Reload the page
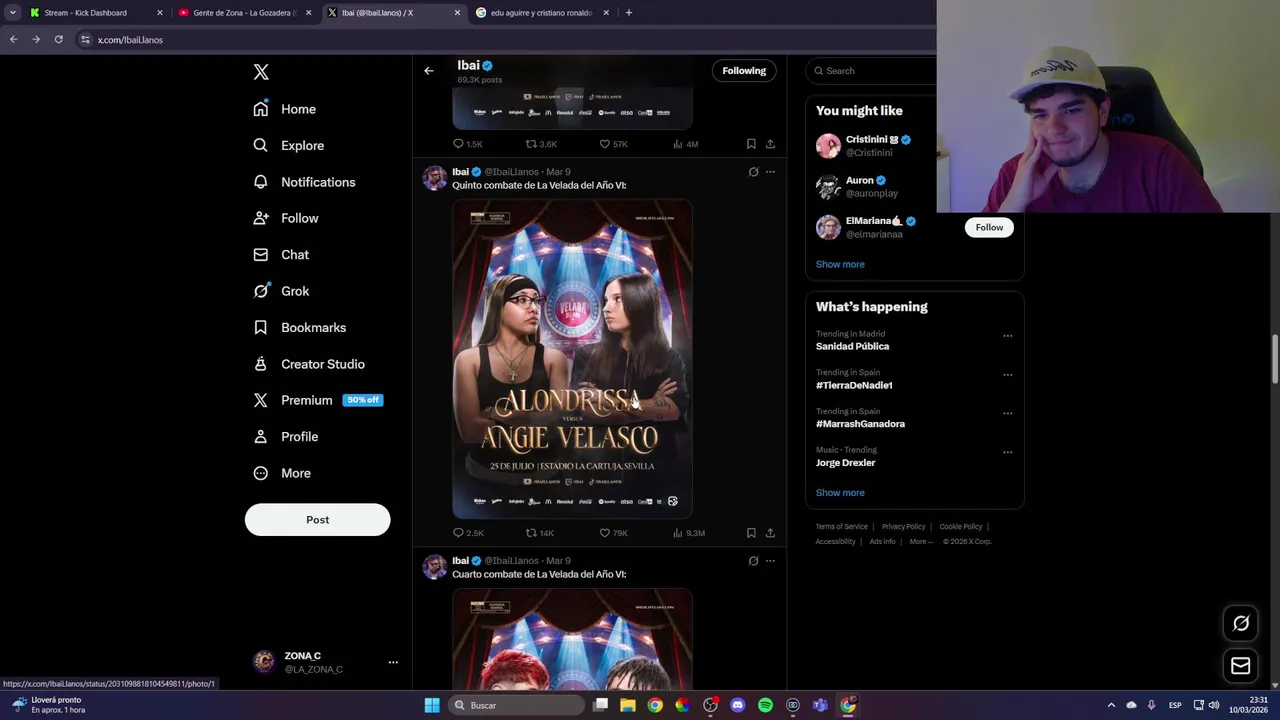The height and width of the screenshot is (720, 1280). click(59, 40)
